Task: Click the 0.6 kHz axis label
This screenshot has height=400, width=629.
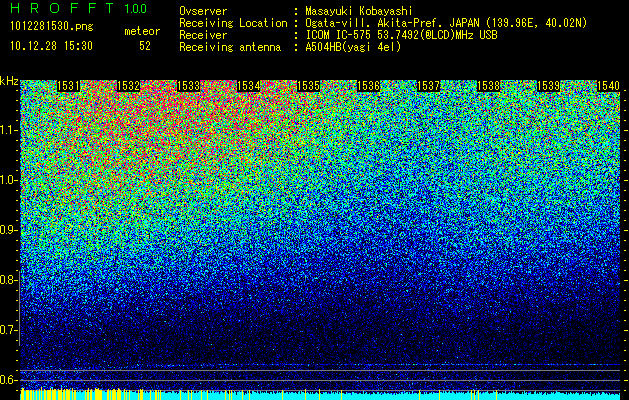Action: (8, 380)
